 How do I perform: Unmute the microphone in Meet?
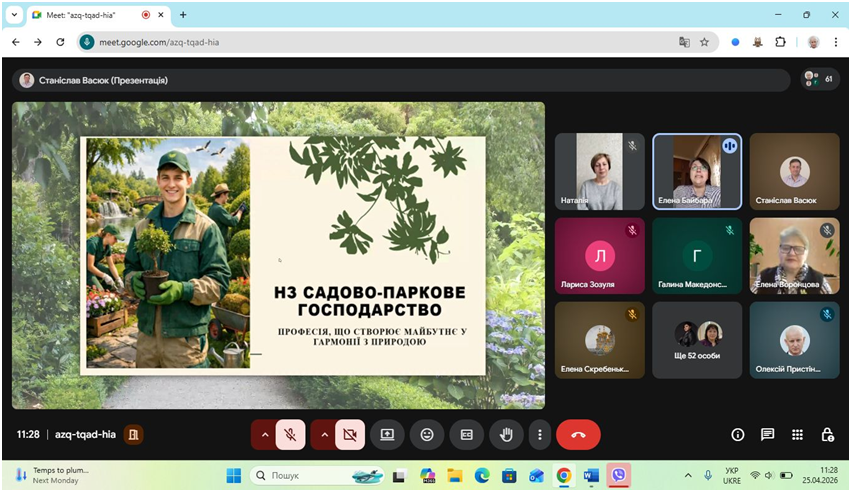pos(290,435)
